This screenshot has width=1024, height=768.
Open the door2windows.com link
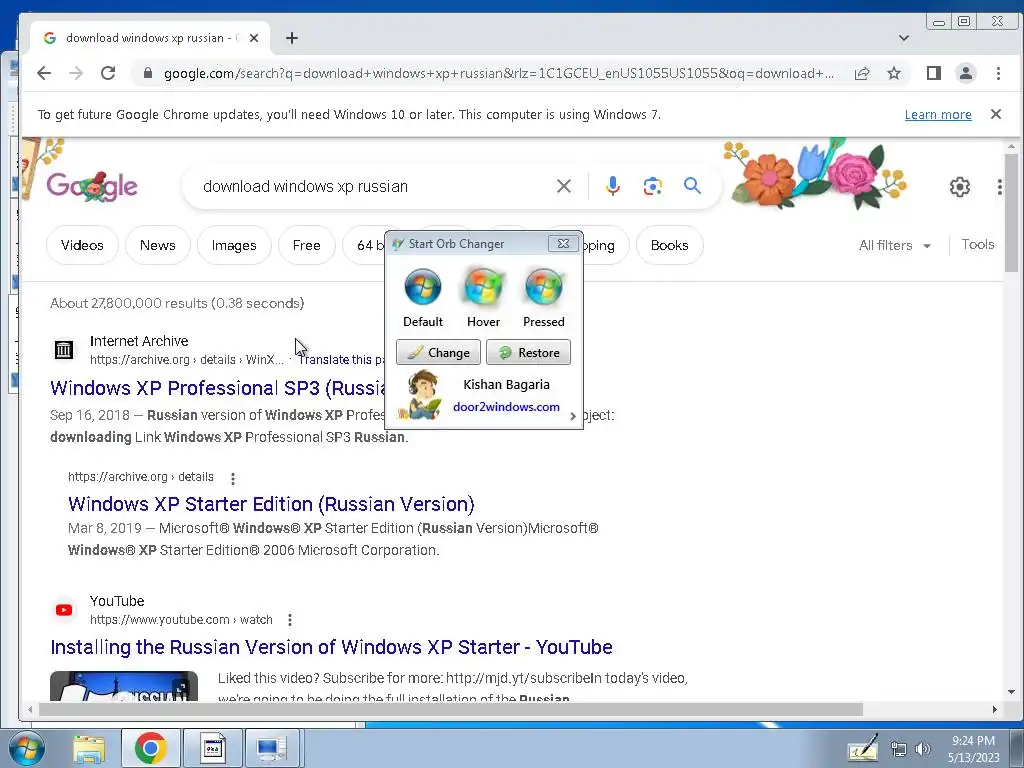pos(506,407)
